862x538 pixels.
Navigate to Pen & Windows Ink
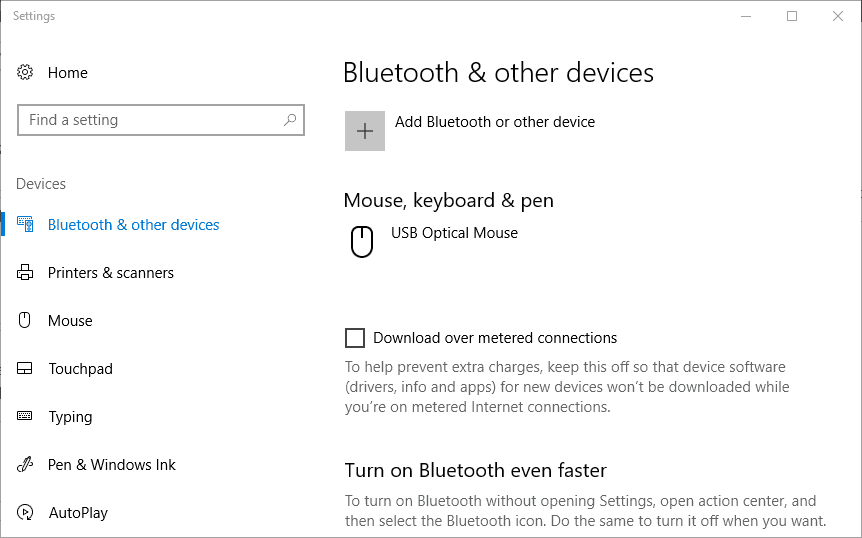tap(112, 465)
